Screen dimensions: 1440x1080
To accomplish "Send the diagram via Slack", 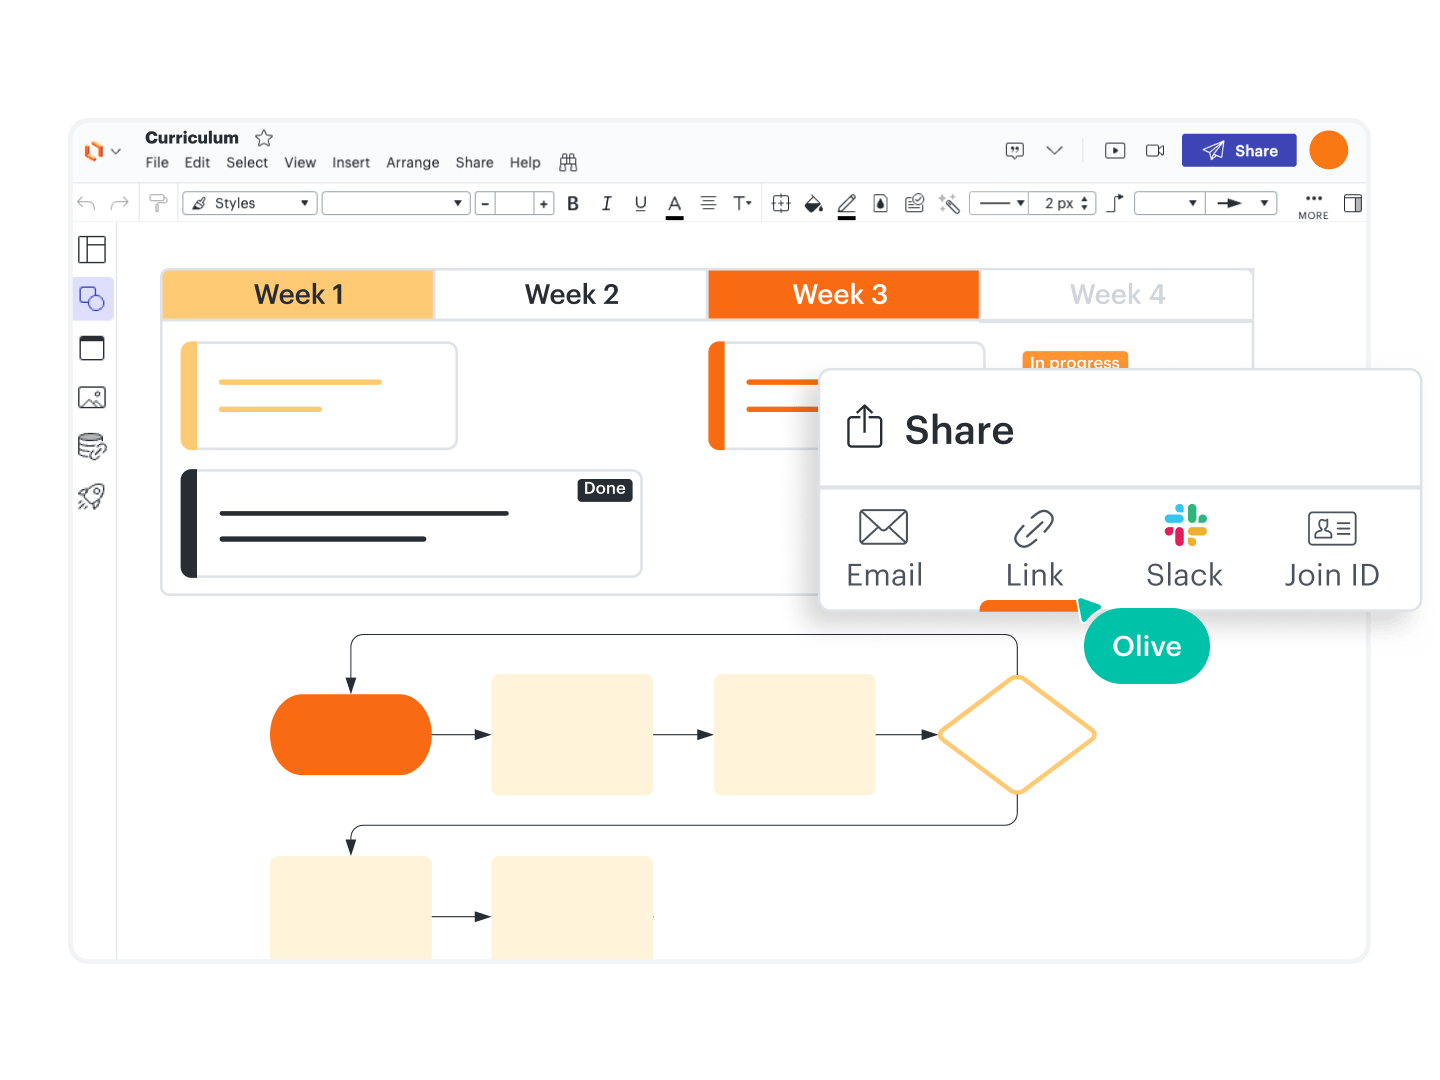I will pyautogui.click(x=1184, y=548).
